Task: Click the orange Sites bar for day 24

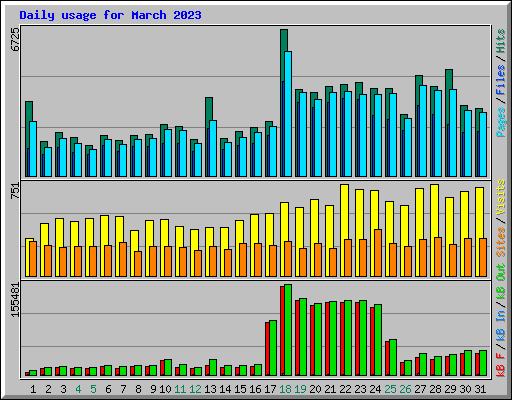Action: (378, 253)
